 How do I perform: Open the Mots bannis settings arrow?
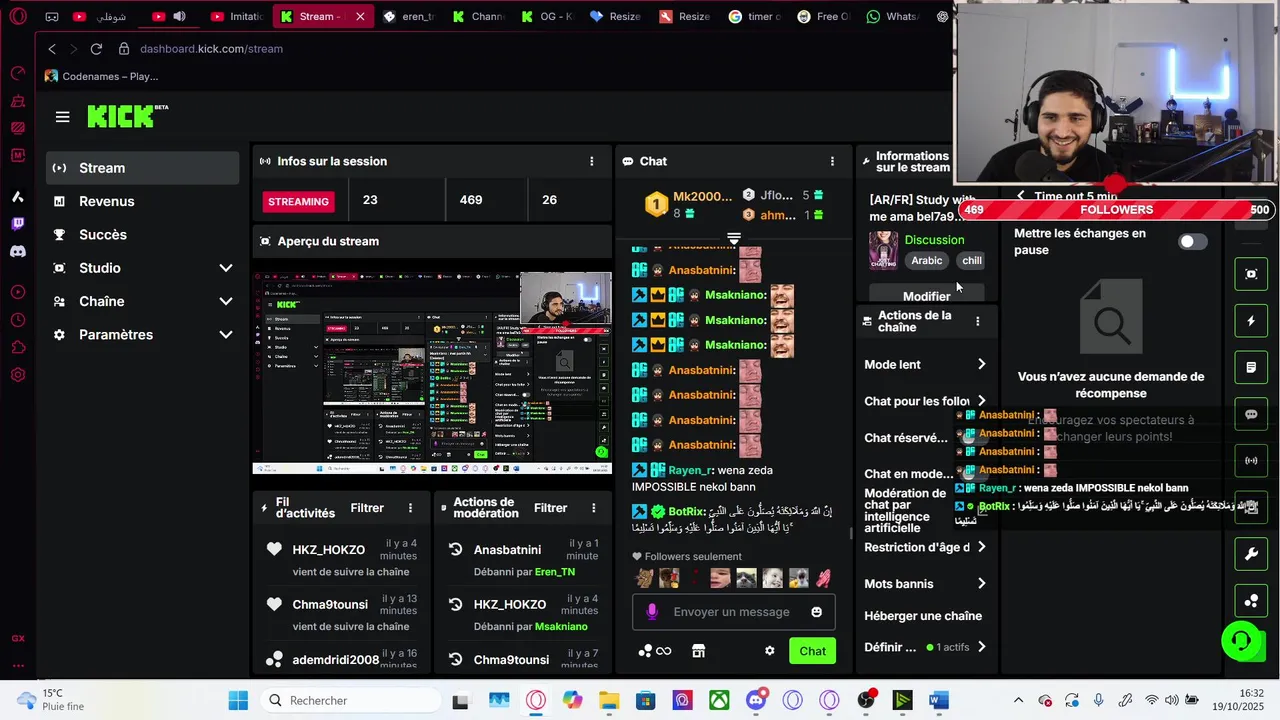coord(981,584)
